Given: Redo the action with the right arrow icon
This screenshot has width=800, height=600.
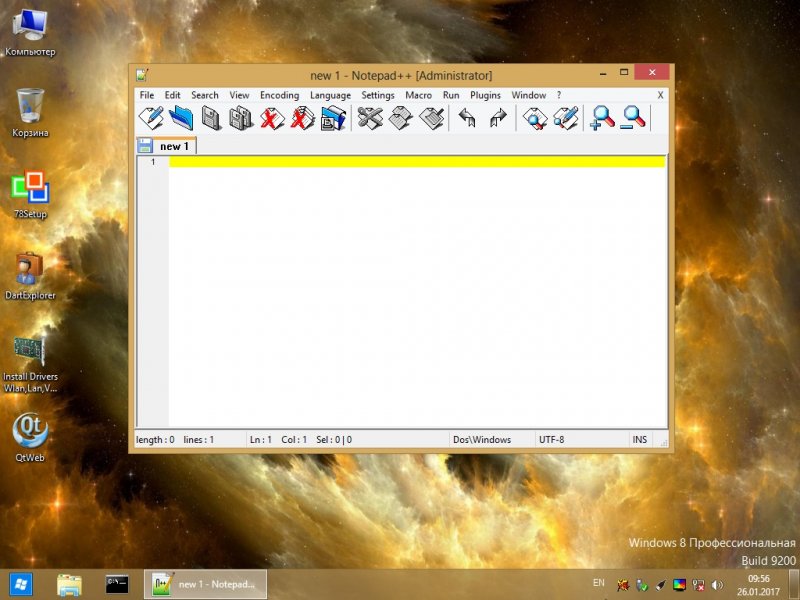Looking at the screenshot, I should point(498,118).
